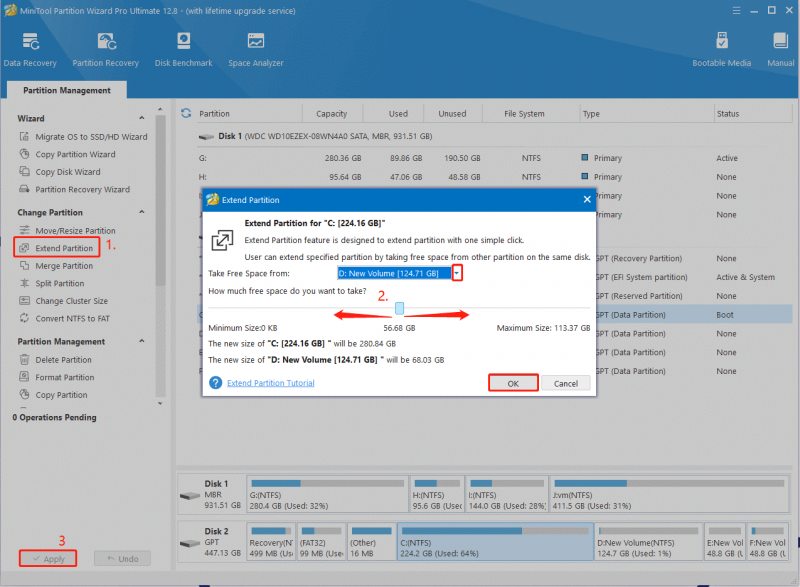Close the Extend Partition dialog
This screenshot has width=800, height=587.
point(587,199)
